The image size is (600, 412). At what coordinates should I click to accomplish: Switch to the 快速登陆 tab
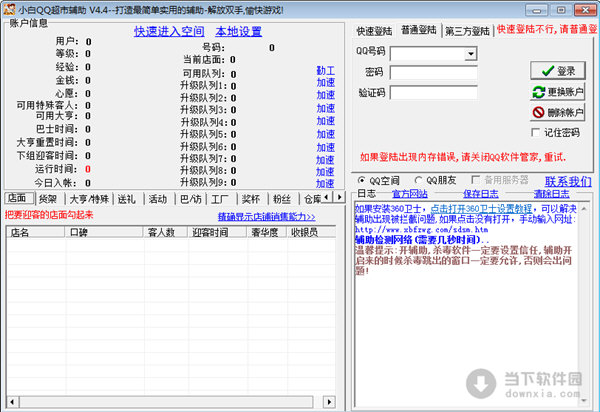click(x=374, y=31)
